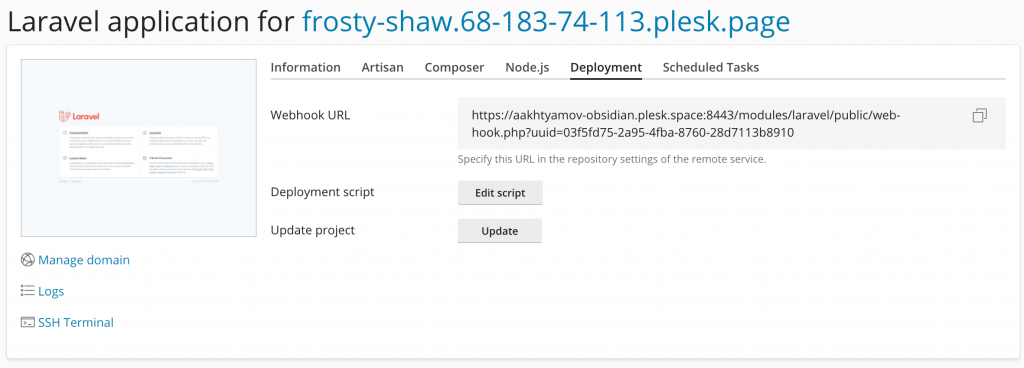Switch to the Artisan tab
The height and width of the screenshot is (368, 1024).
tap(383, 67)
